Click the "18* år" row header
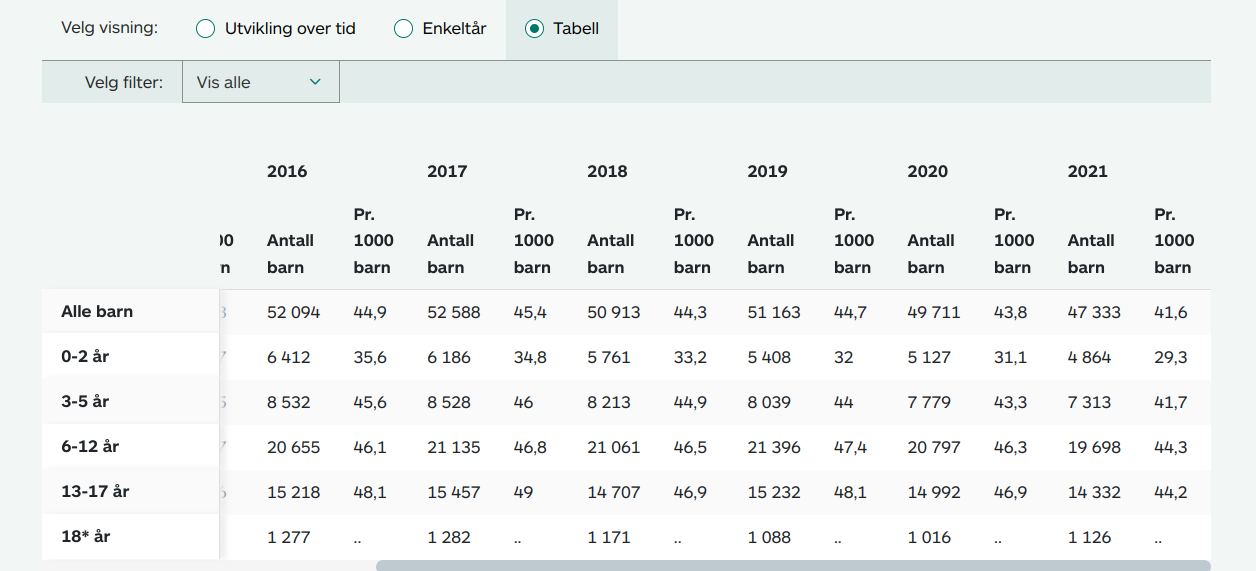 coord(86,537)
